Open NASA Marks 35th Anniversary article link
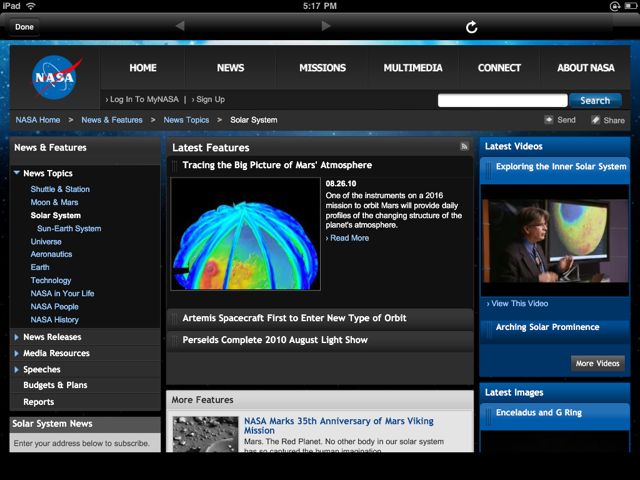 (x=338, y=425)
